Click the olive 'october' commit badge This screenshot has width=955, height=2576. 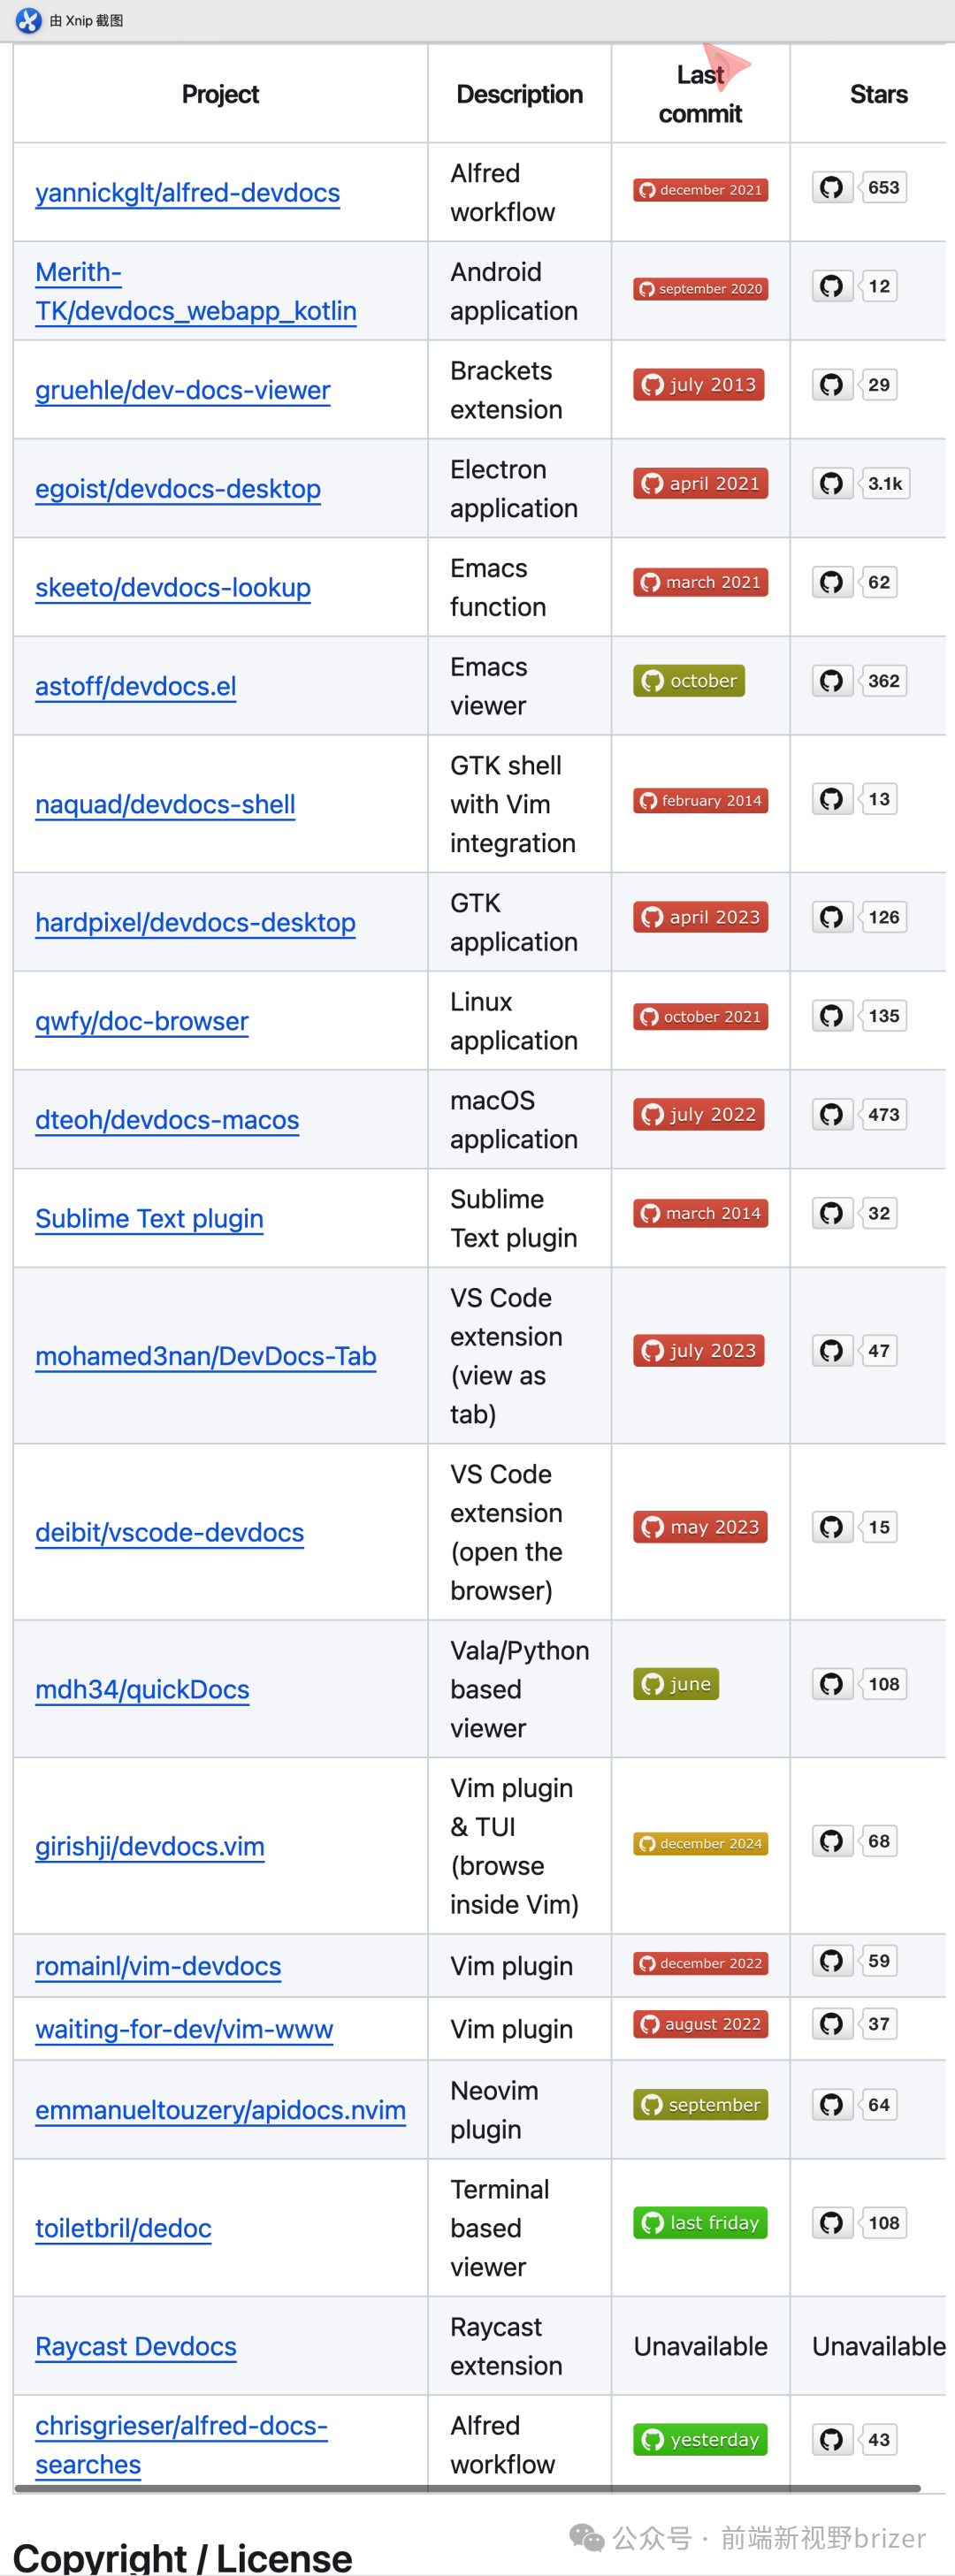click(689, 681)
